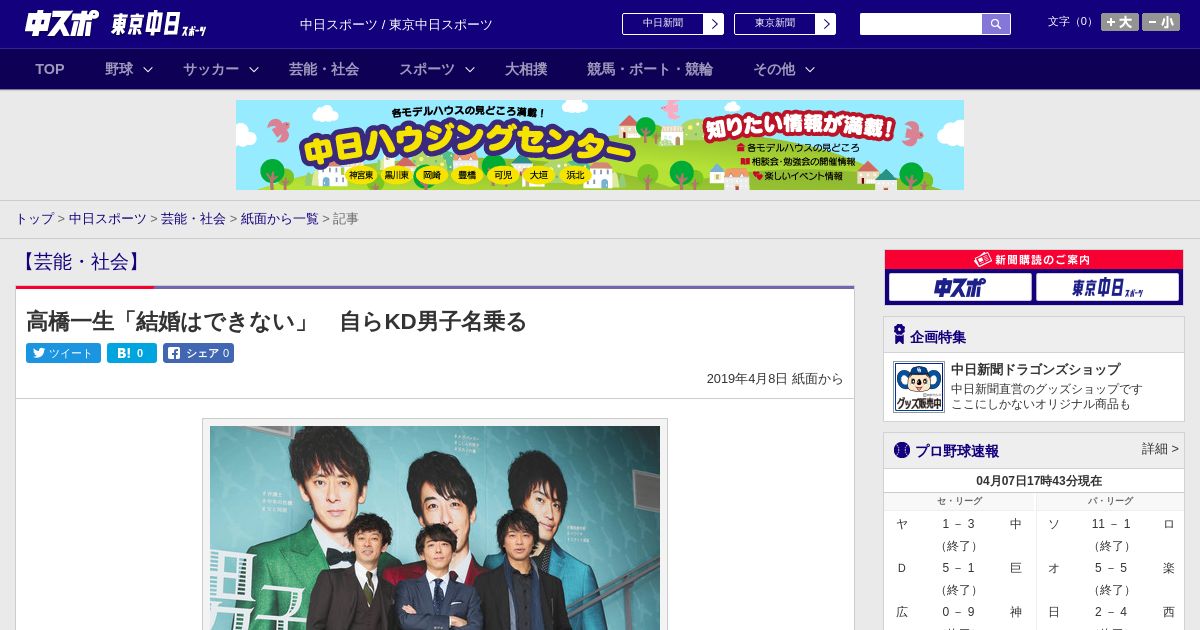
Task: Click トップ breadcrumb link
Action: click(34, 218)
